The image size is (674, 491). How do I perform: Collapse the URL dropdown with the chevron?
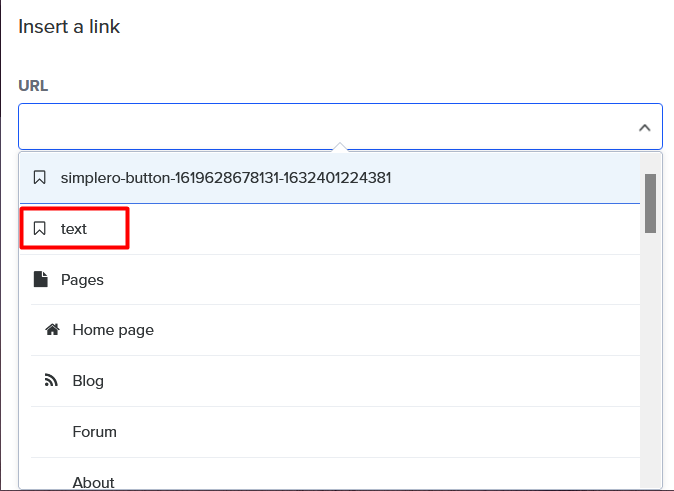(x=644, y=127)
